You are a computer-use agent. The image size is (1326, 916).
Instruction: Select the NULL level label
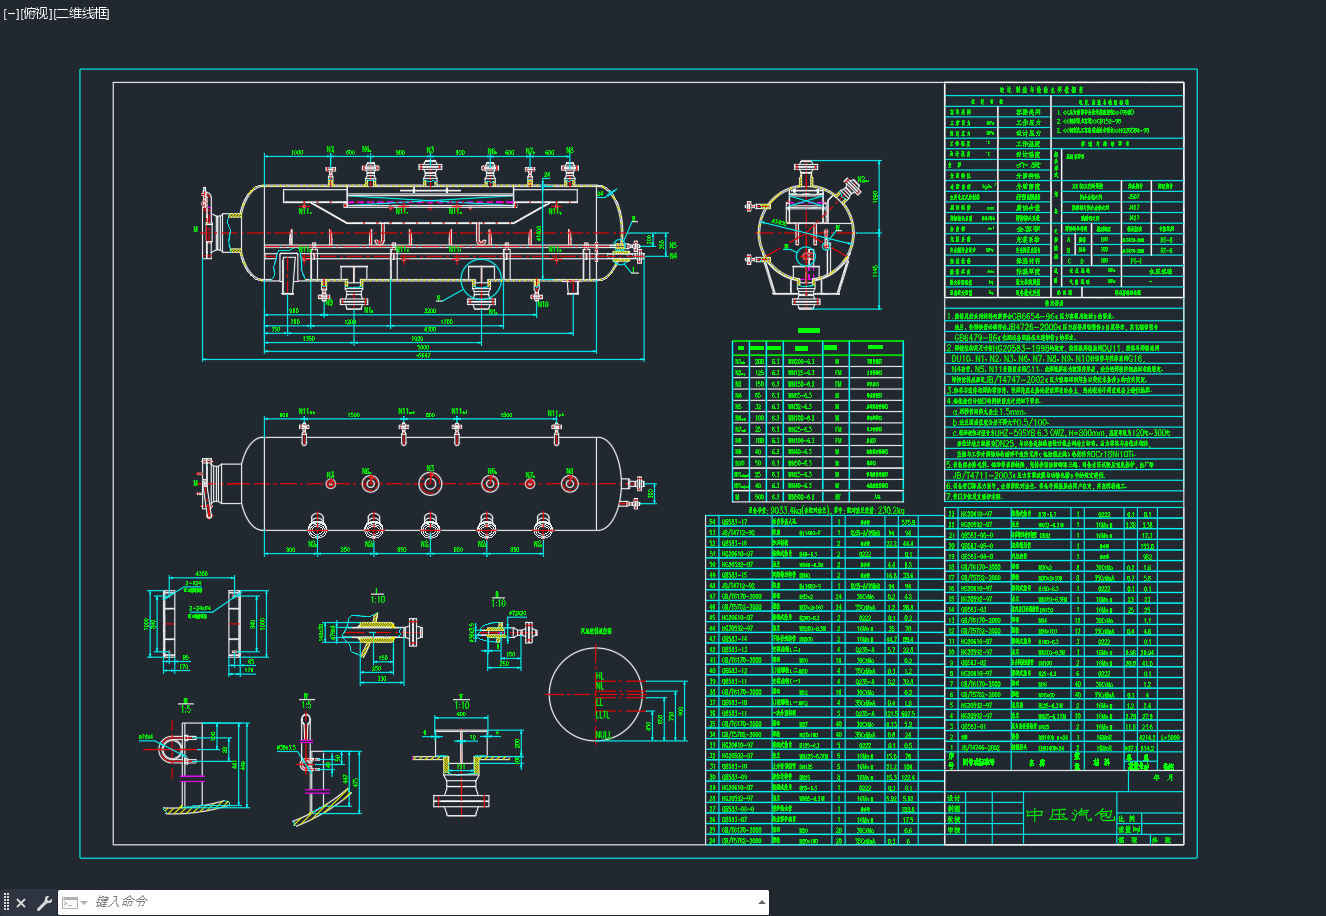(x=603, y=735)
